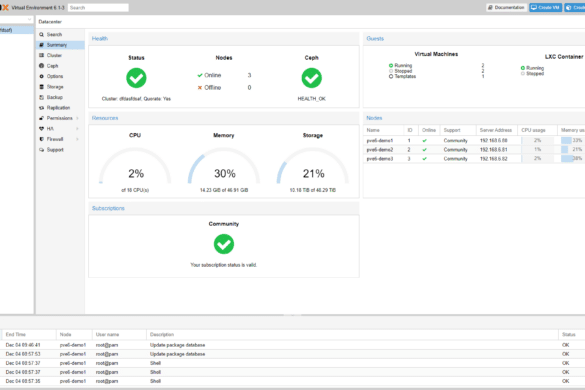Click the Ceph icon in sidebar
585x390 pixels.
click(x=41, y=66)
